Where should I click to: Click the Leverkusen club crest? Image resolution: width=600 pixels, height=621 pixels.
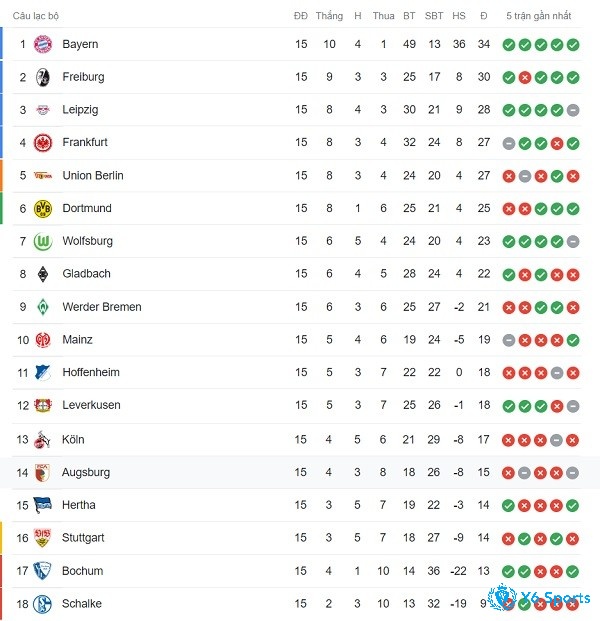pos(43,405)
